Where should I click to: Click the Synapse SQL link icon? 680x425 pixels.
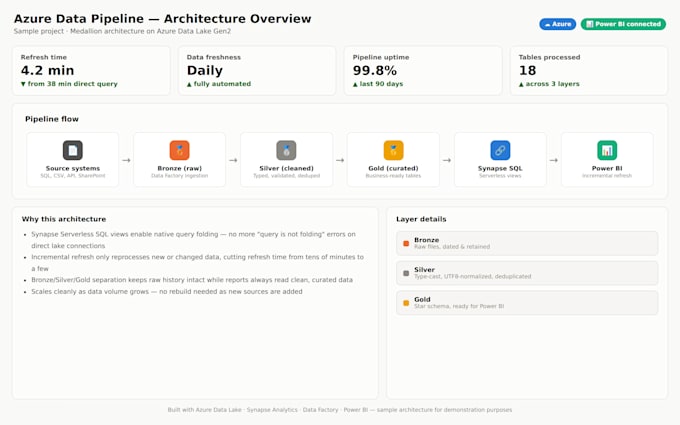(x=500, y=150)
